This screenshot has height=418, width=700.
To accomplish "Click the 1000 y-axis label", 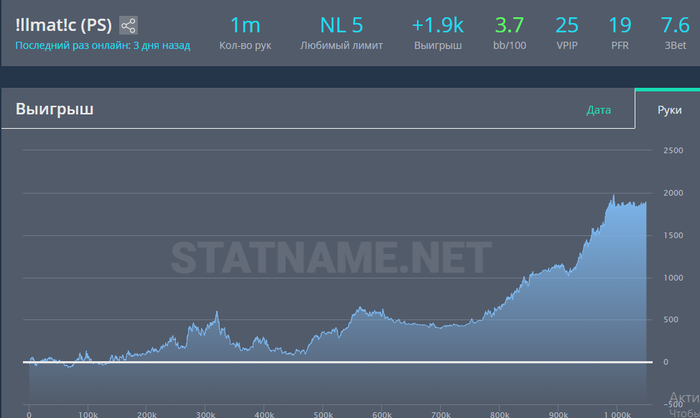I will pyautogui.click(x=673, y=278).
